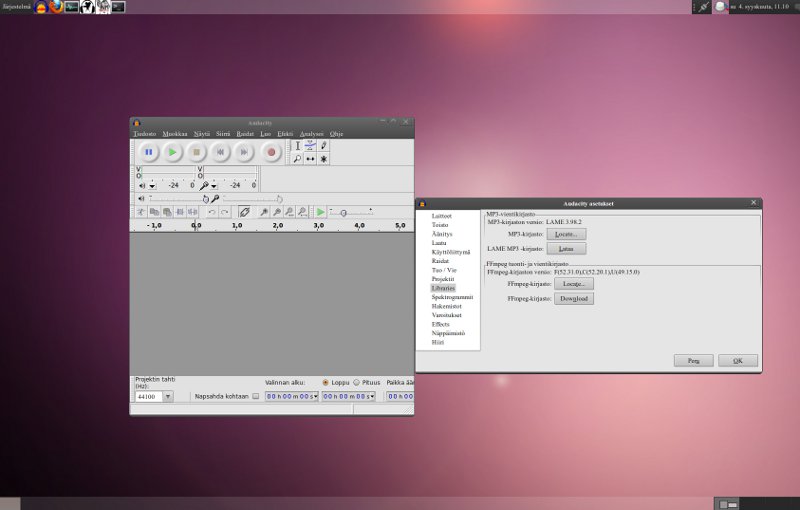Open the output meter dropdown arrow

point(152,186)
